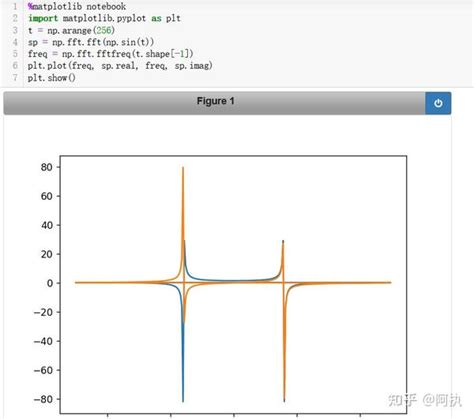Click the blue power button to stop figure interaction

coord(438,103)
